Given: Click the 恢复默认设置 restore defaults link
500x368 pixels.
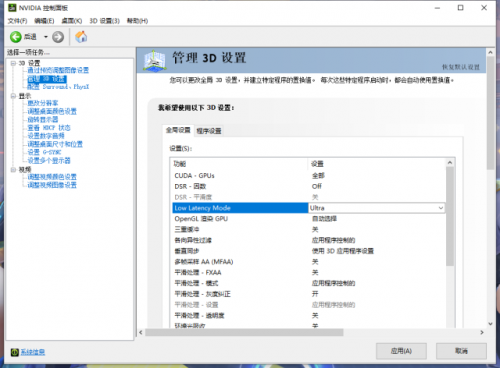Looking at the screenshot, I should 461,67.
